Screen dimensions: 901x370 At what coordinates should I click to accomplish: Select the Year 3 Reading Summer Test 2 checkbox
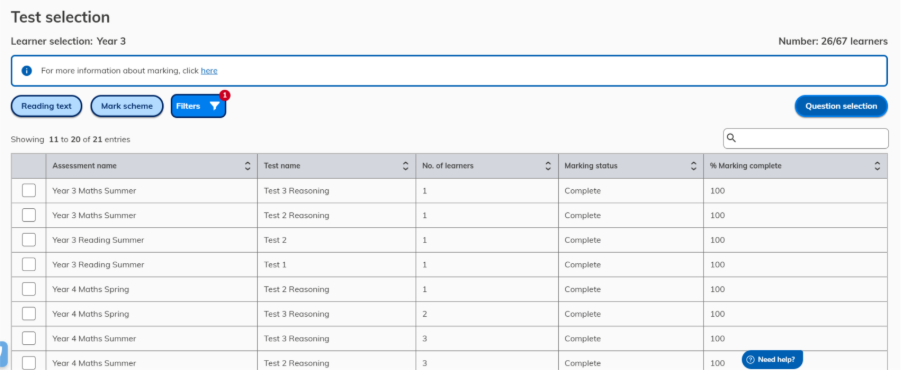(x=29, y=240)
